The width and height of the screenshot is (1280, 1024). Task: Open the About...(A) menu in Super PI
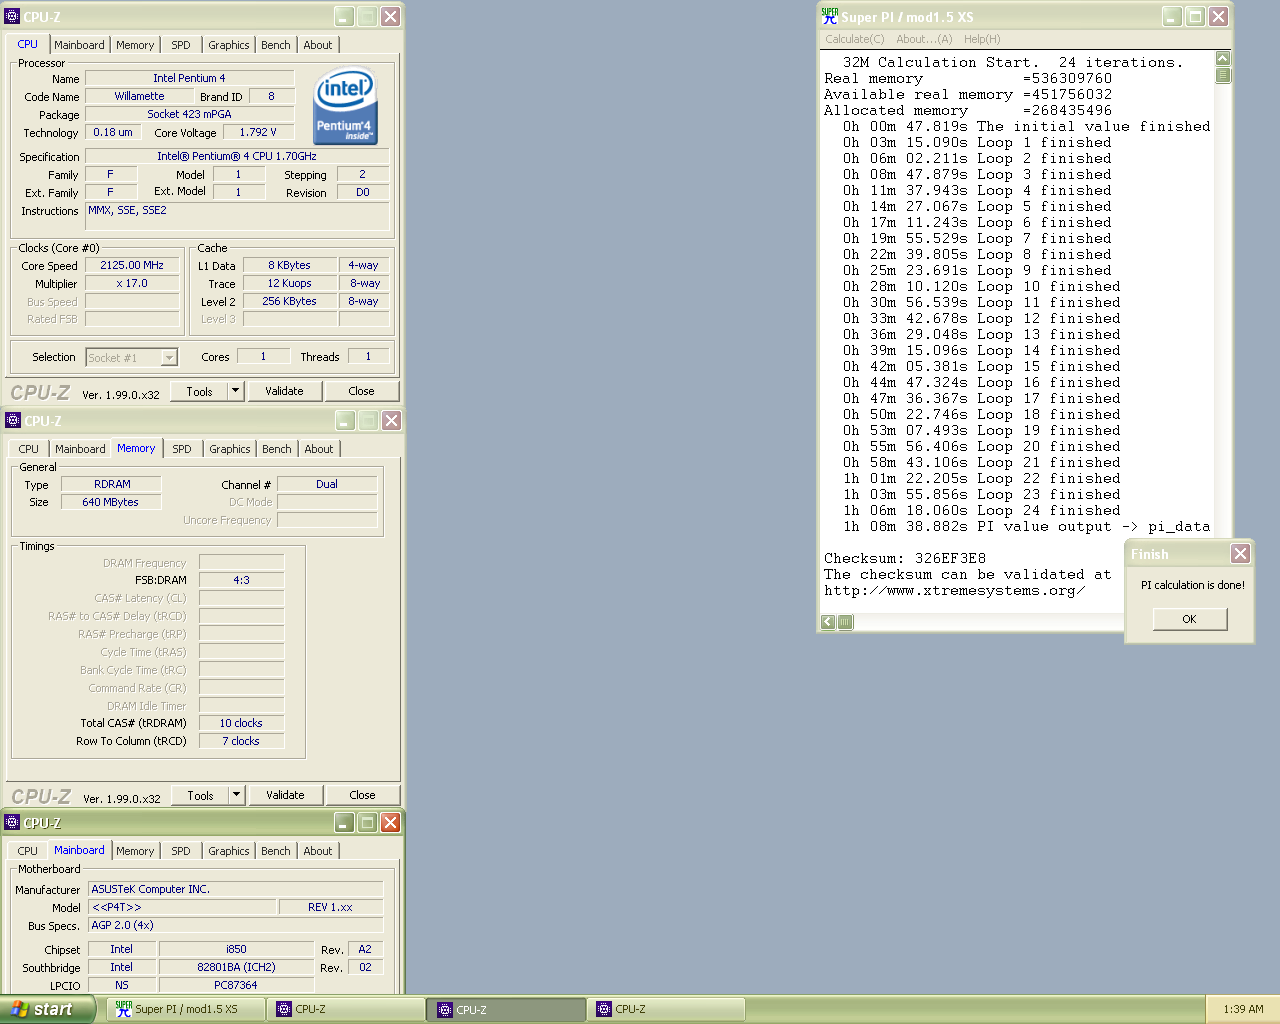924,39
